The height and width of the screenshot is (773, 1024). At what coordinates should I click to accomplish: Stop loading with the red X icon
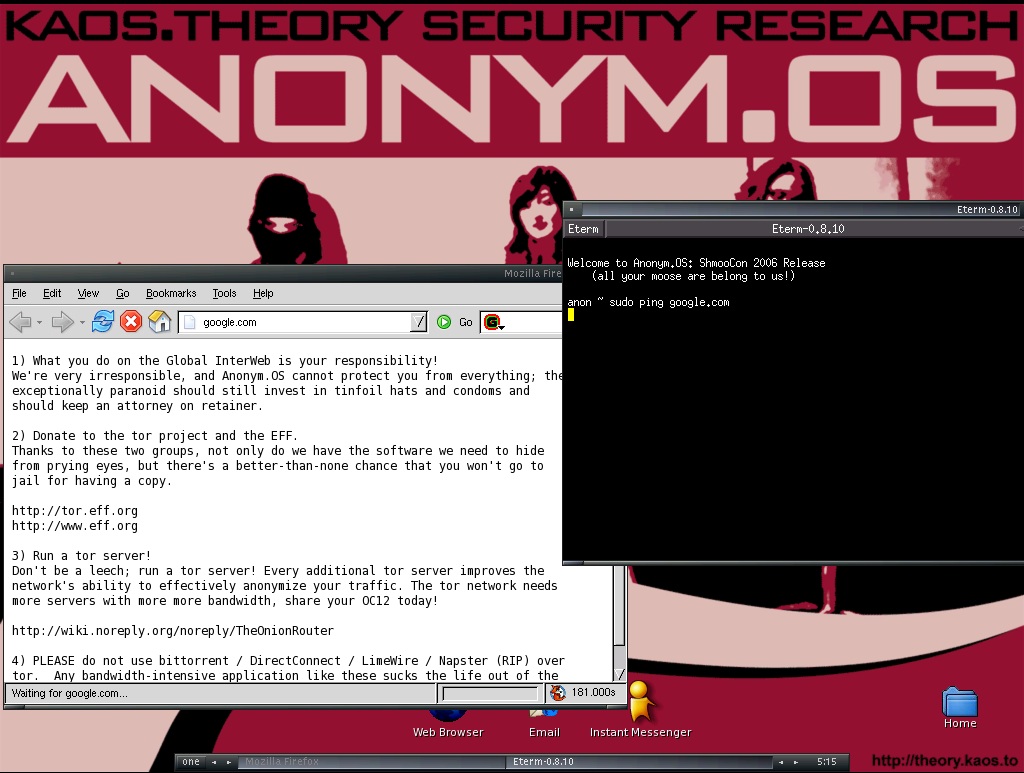click(131, 322)
